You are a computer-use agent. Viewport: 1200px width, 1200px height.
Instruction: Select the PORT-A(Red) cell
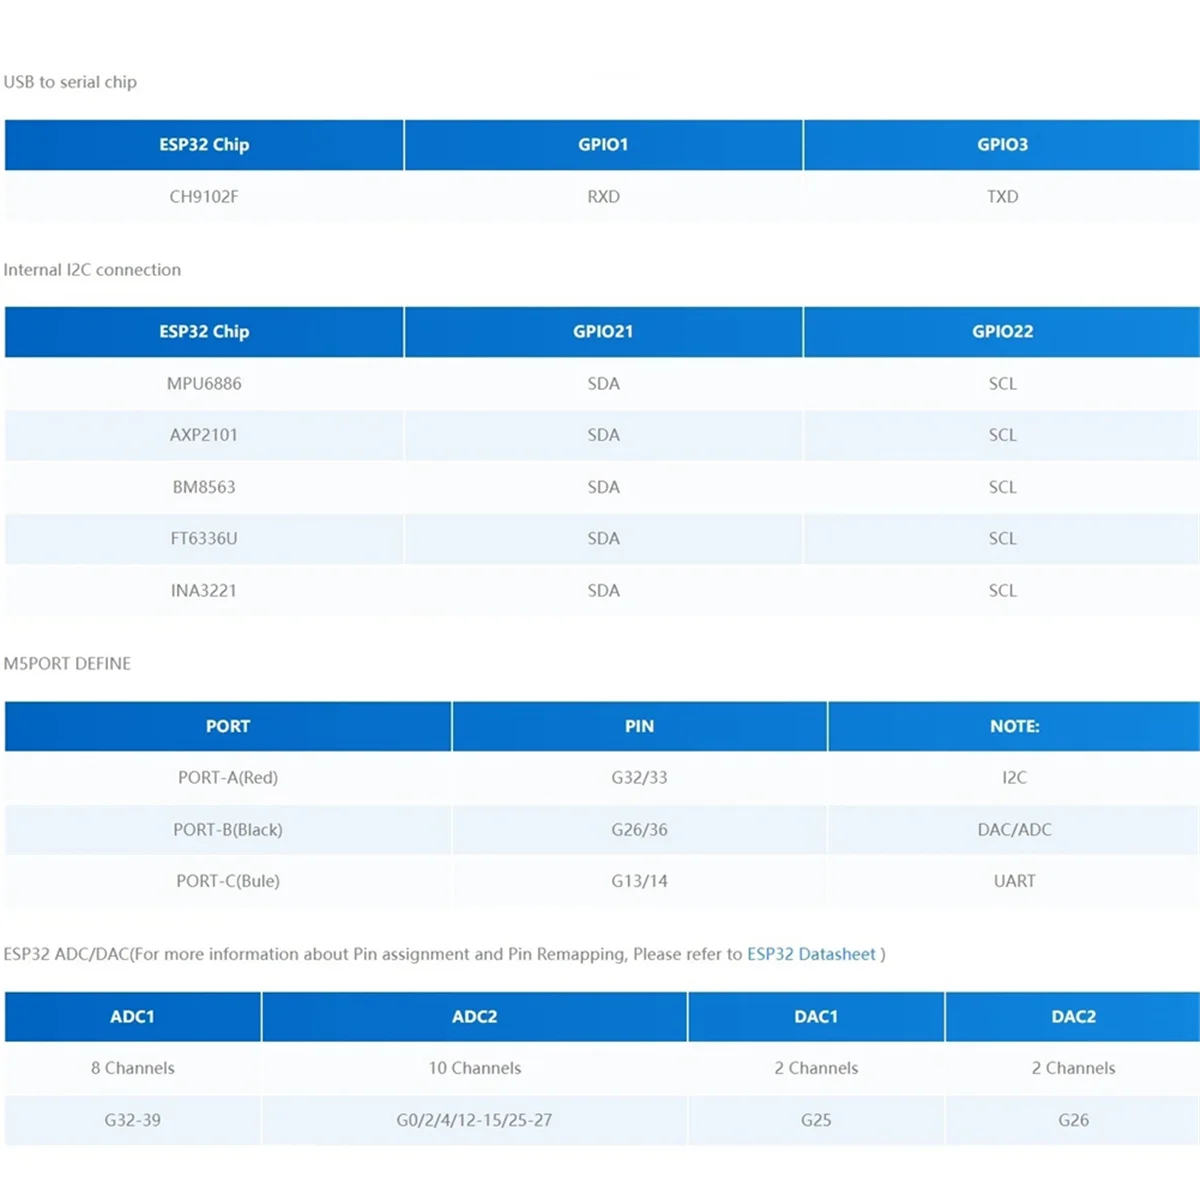[228, 777]
